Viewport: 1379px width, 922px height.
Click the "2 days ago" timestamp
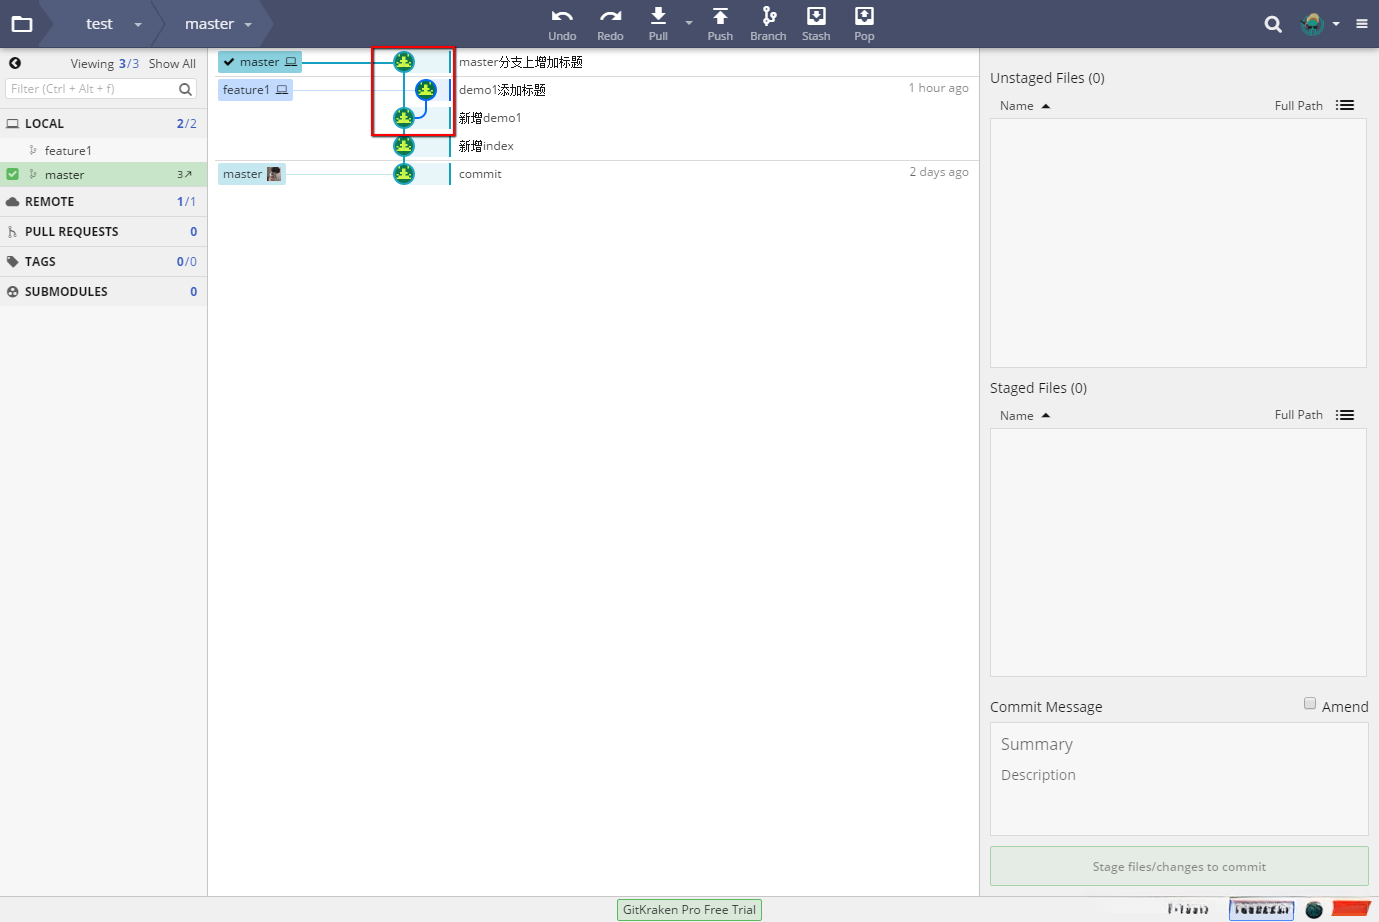click(939, 172)
